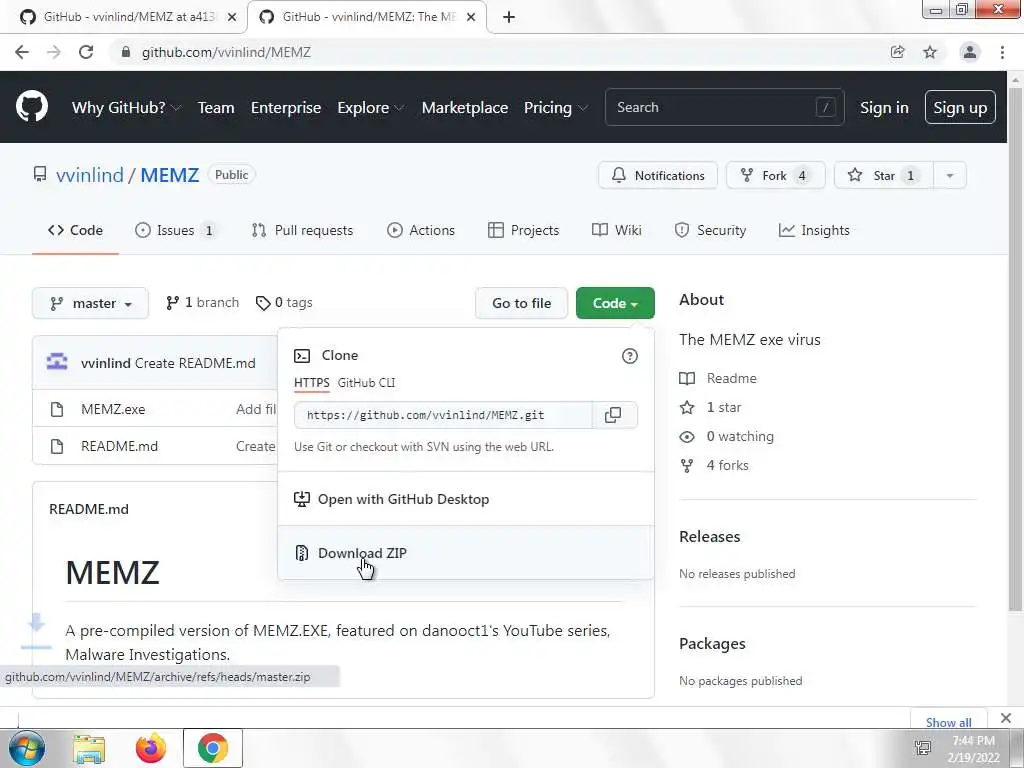1024x768 pixels.
Task: Click the address bar URL
Action: pyautogui.click(x=226, y=52)
